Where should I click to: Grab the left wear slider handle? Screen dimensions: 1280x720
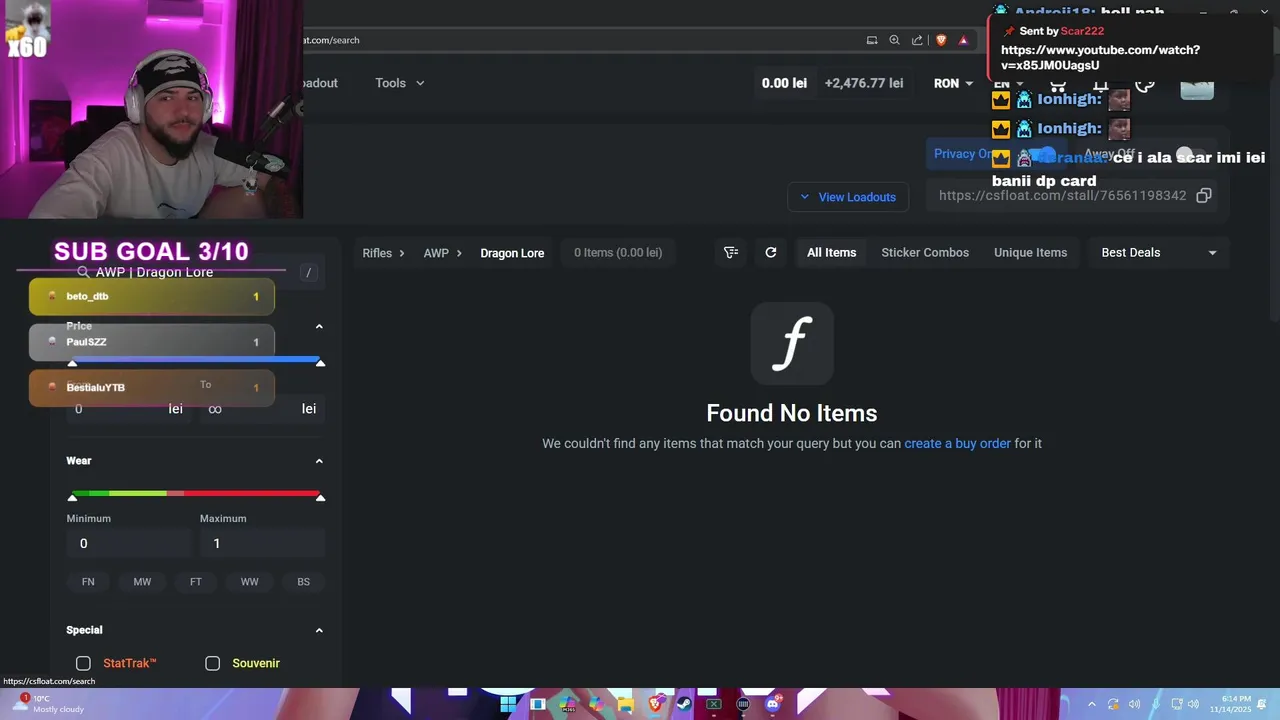pos(72,497)
